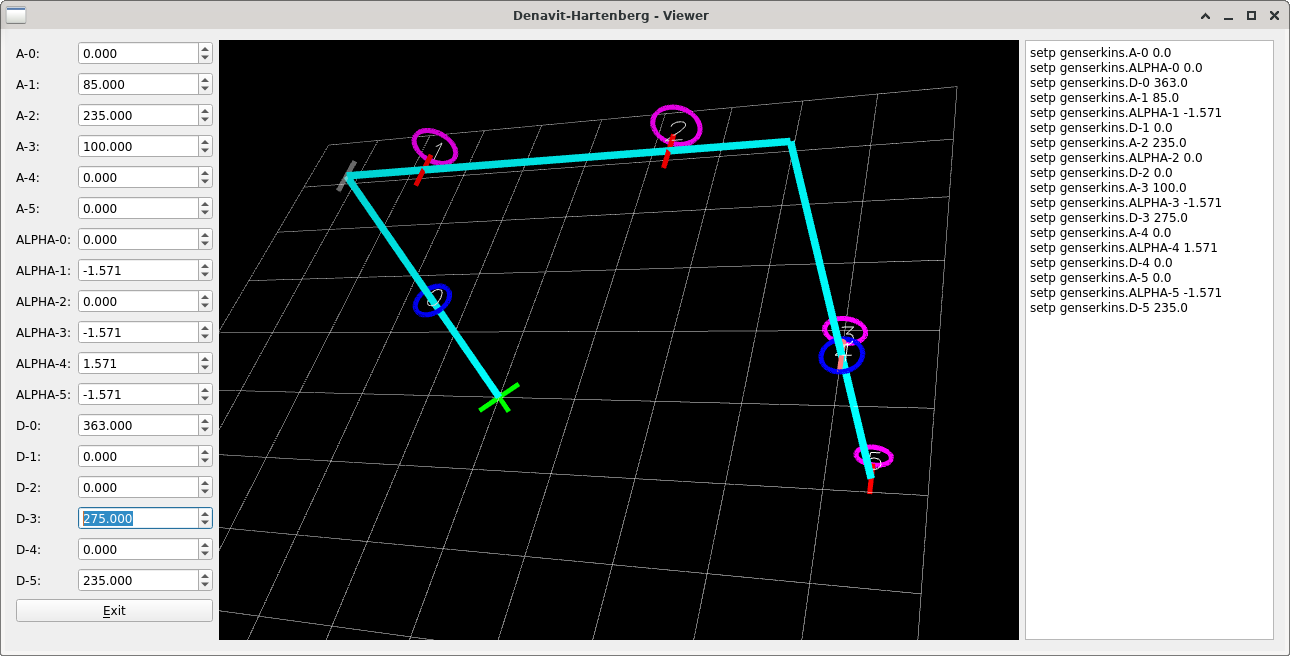Click the Exit button
Screen dimensions: 1290x656
click(114, 610)
